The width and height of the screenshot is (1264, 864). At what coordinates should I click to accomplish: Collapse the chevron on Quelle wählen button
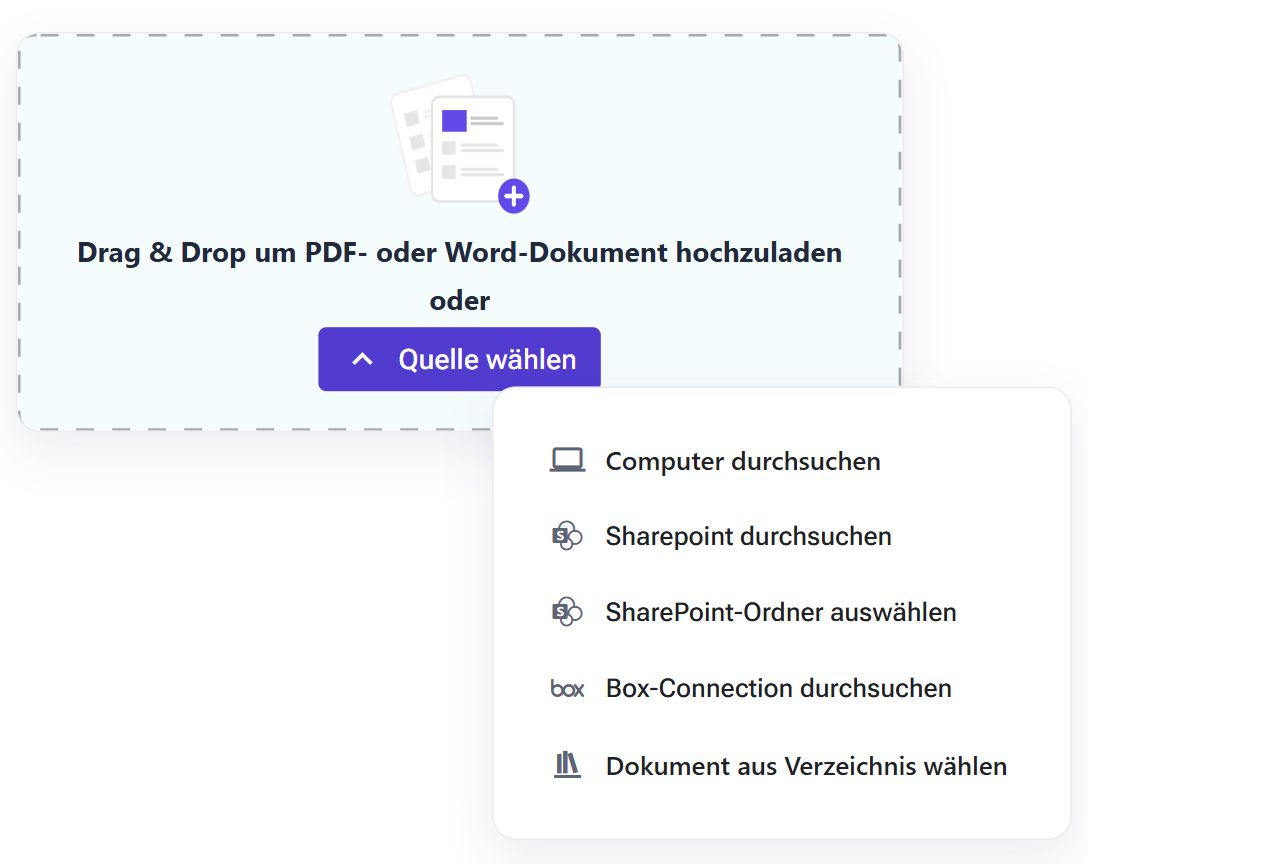[x=363, y=359]
